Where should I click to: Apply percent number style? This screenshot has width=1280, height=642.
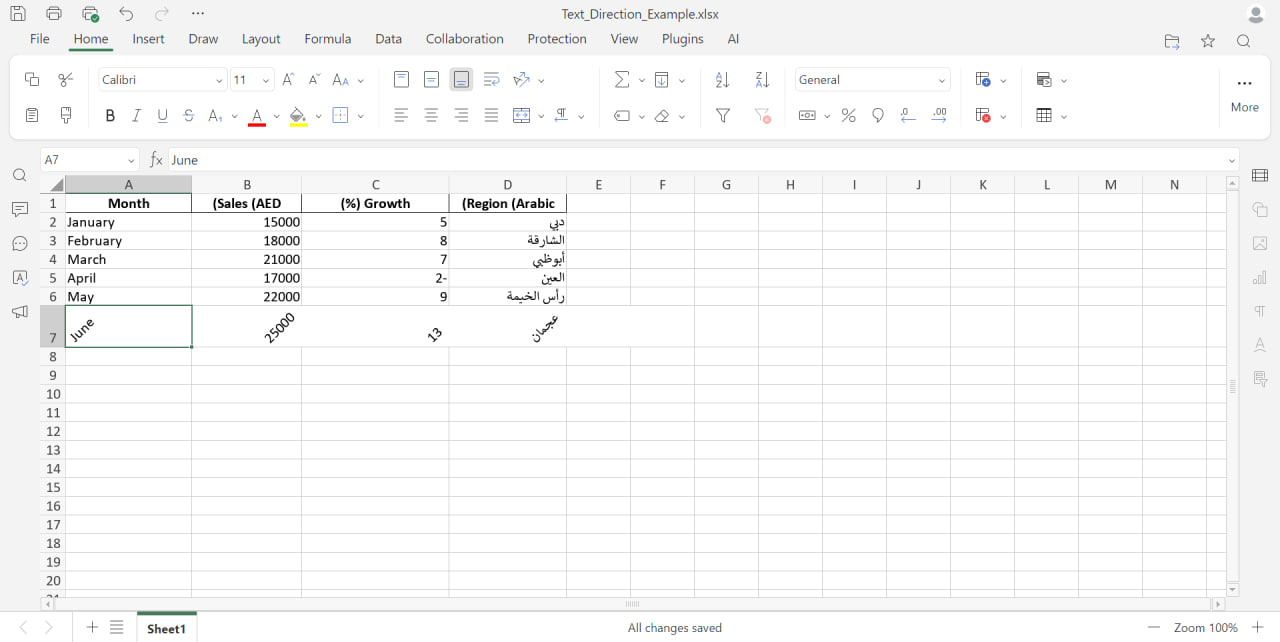point(848,115)
